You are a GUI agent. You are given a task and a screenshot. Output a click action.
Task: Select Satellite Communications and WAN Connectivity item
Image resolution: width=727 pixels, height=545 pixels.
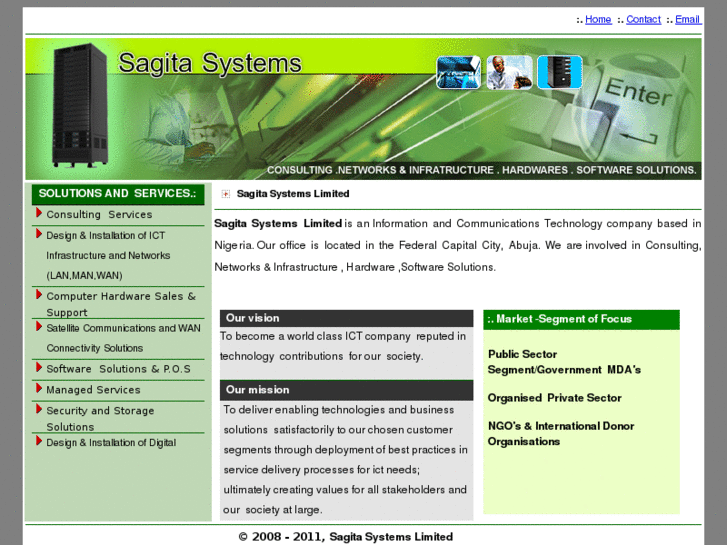coord(123,338)
